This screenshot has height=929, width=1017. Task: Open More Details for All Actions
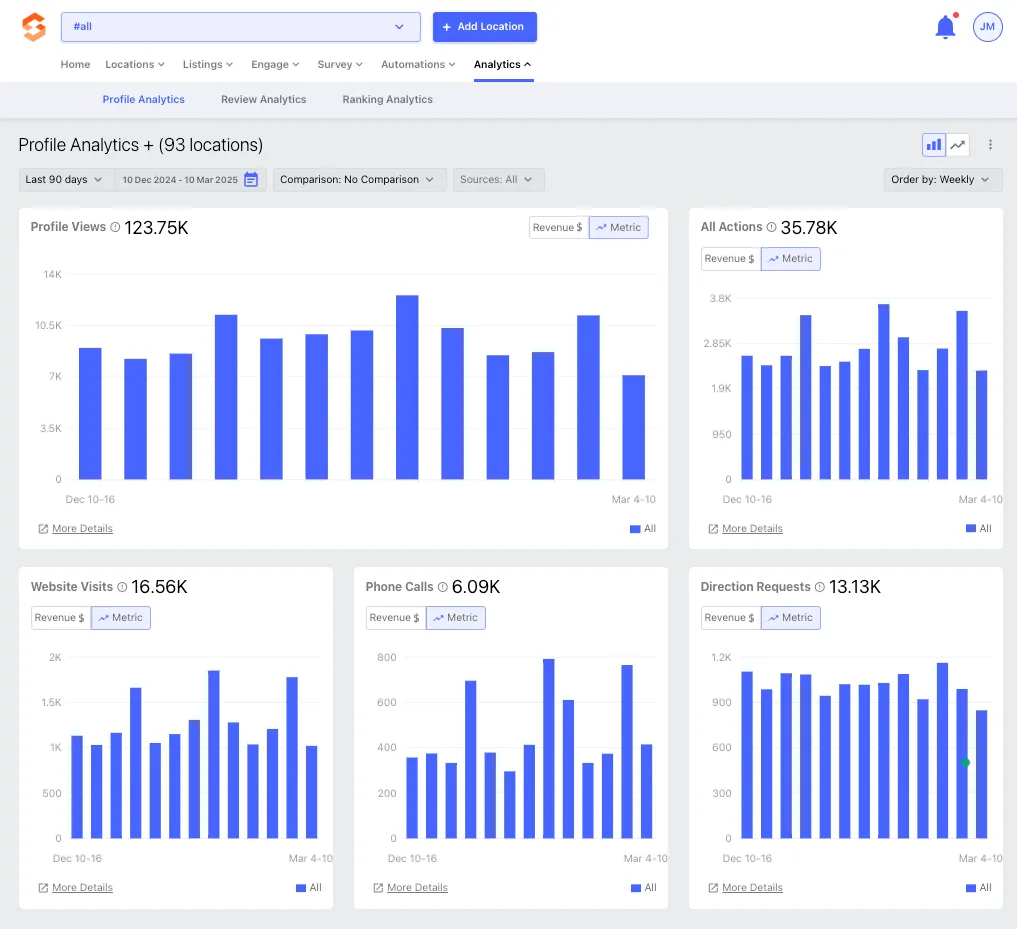752,529
